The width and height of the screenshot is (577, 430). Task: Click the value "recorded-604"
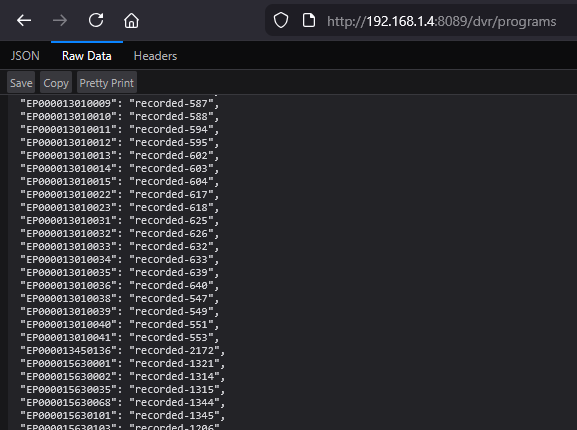[x=171, y=182]
